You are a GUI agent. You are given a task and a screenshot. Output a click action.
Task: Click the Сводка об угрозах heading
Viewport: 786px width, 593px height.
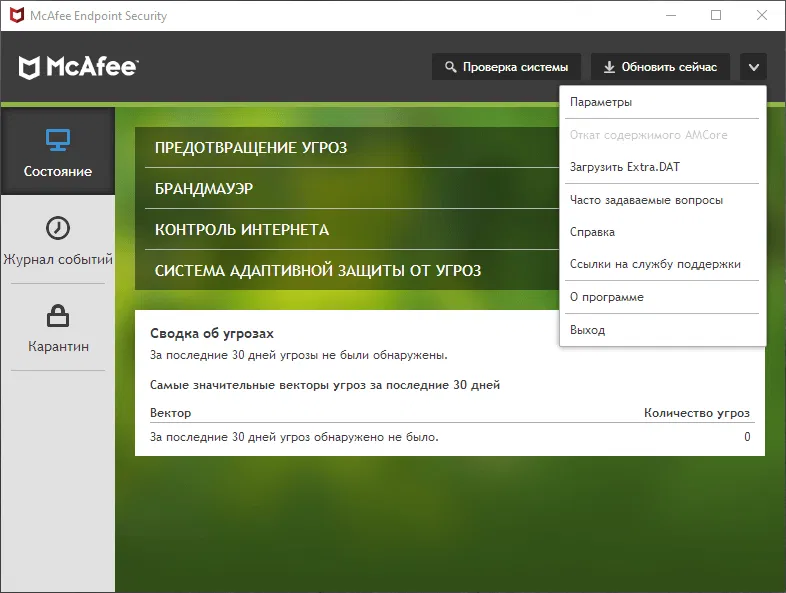pos(212,333)
